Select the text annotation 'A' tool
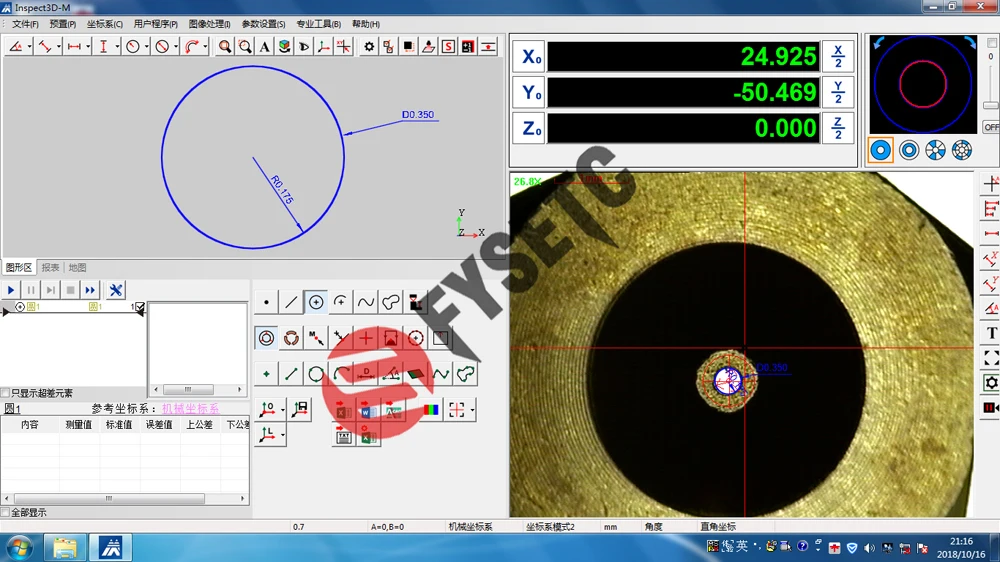 pyautogui.click(x=265, y=47)
